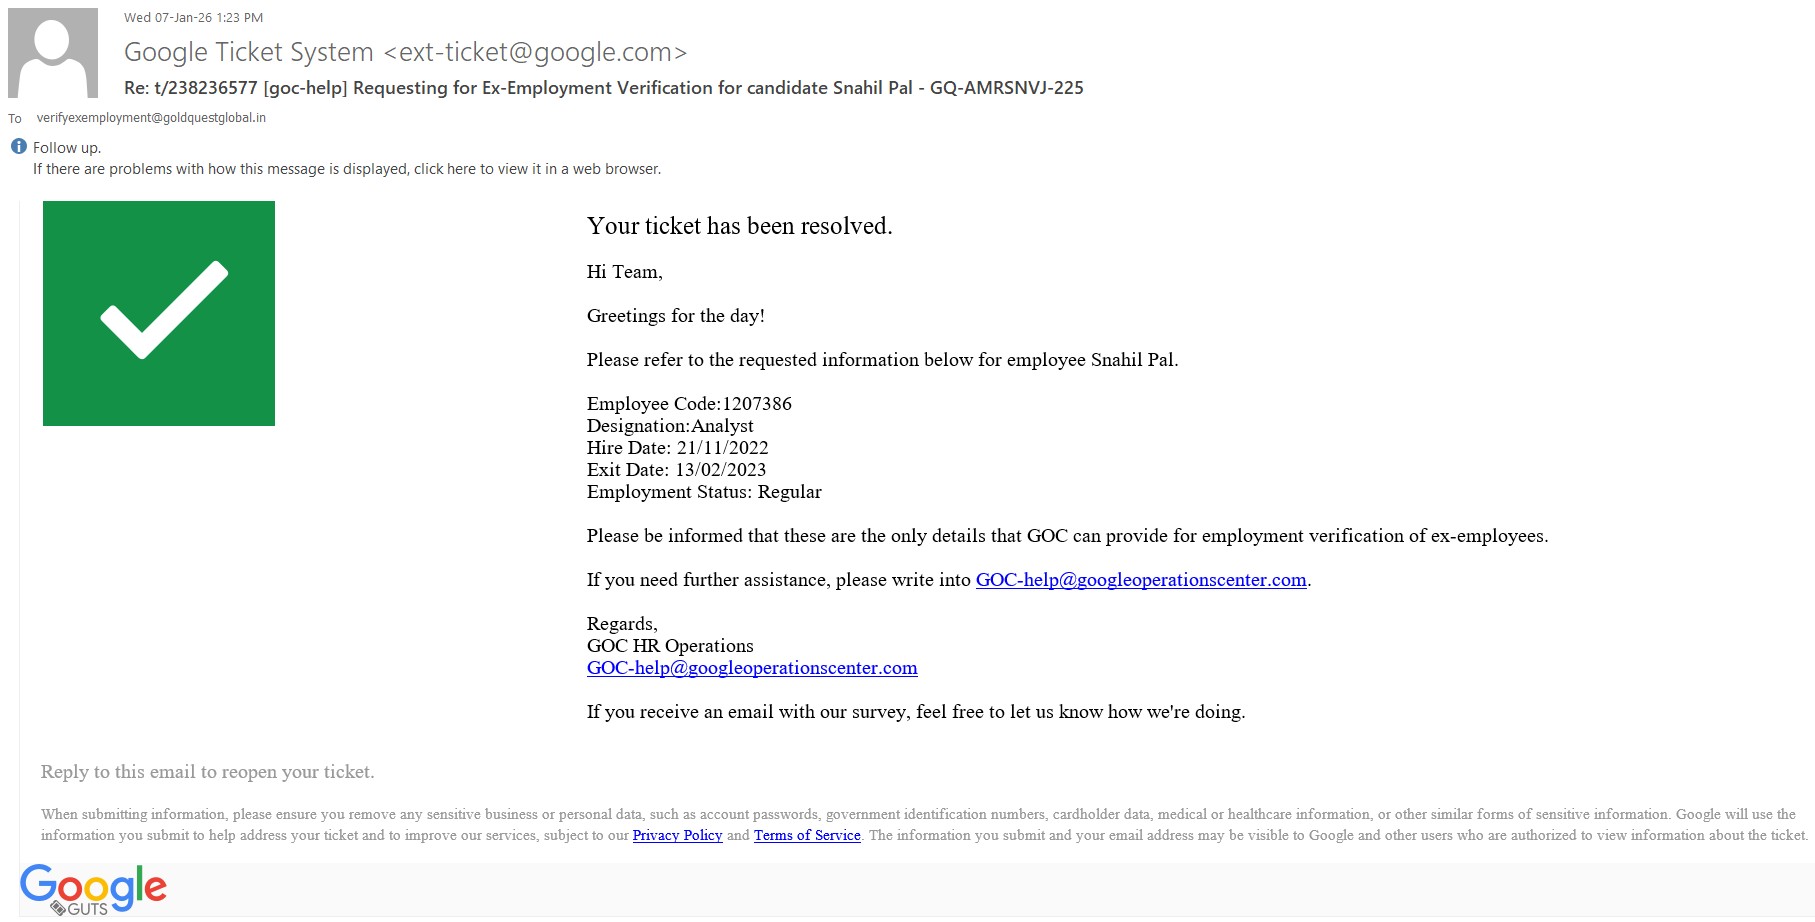Click the GOC-help link in the signature
The width and height of the screenshot is (1815, 922).
(752, 668)
